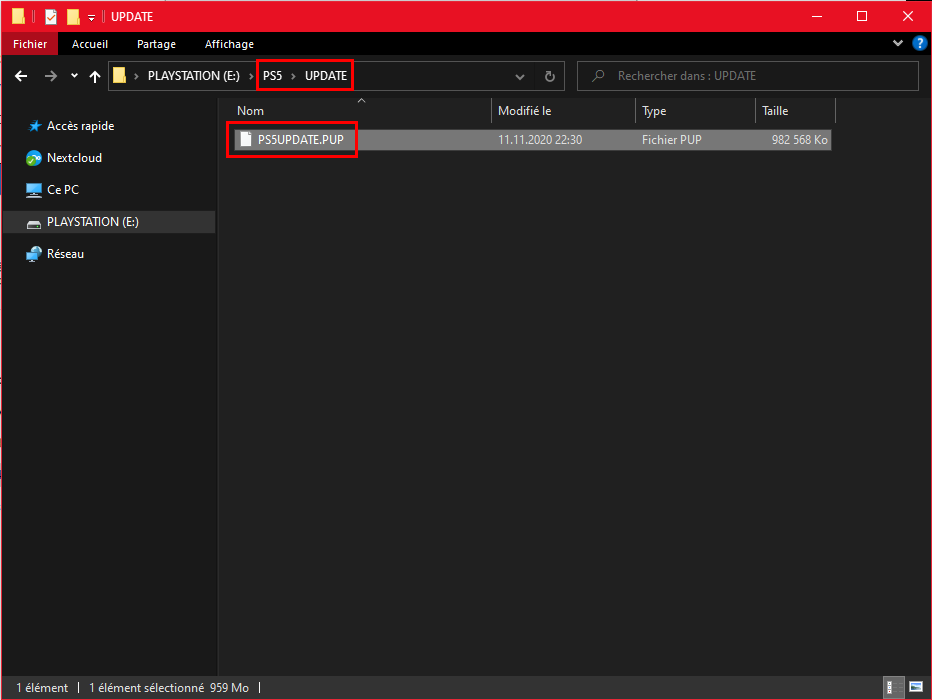Image resolution: width=932 pixels, height=700 pixels.
Task: Click the folder icon in the address bar
Action: [119, 75]
